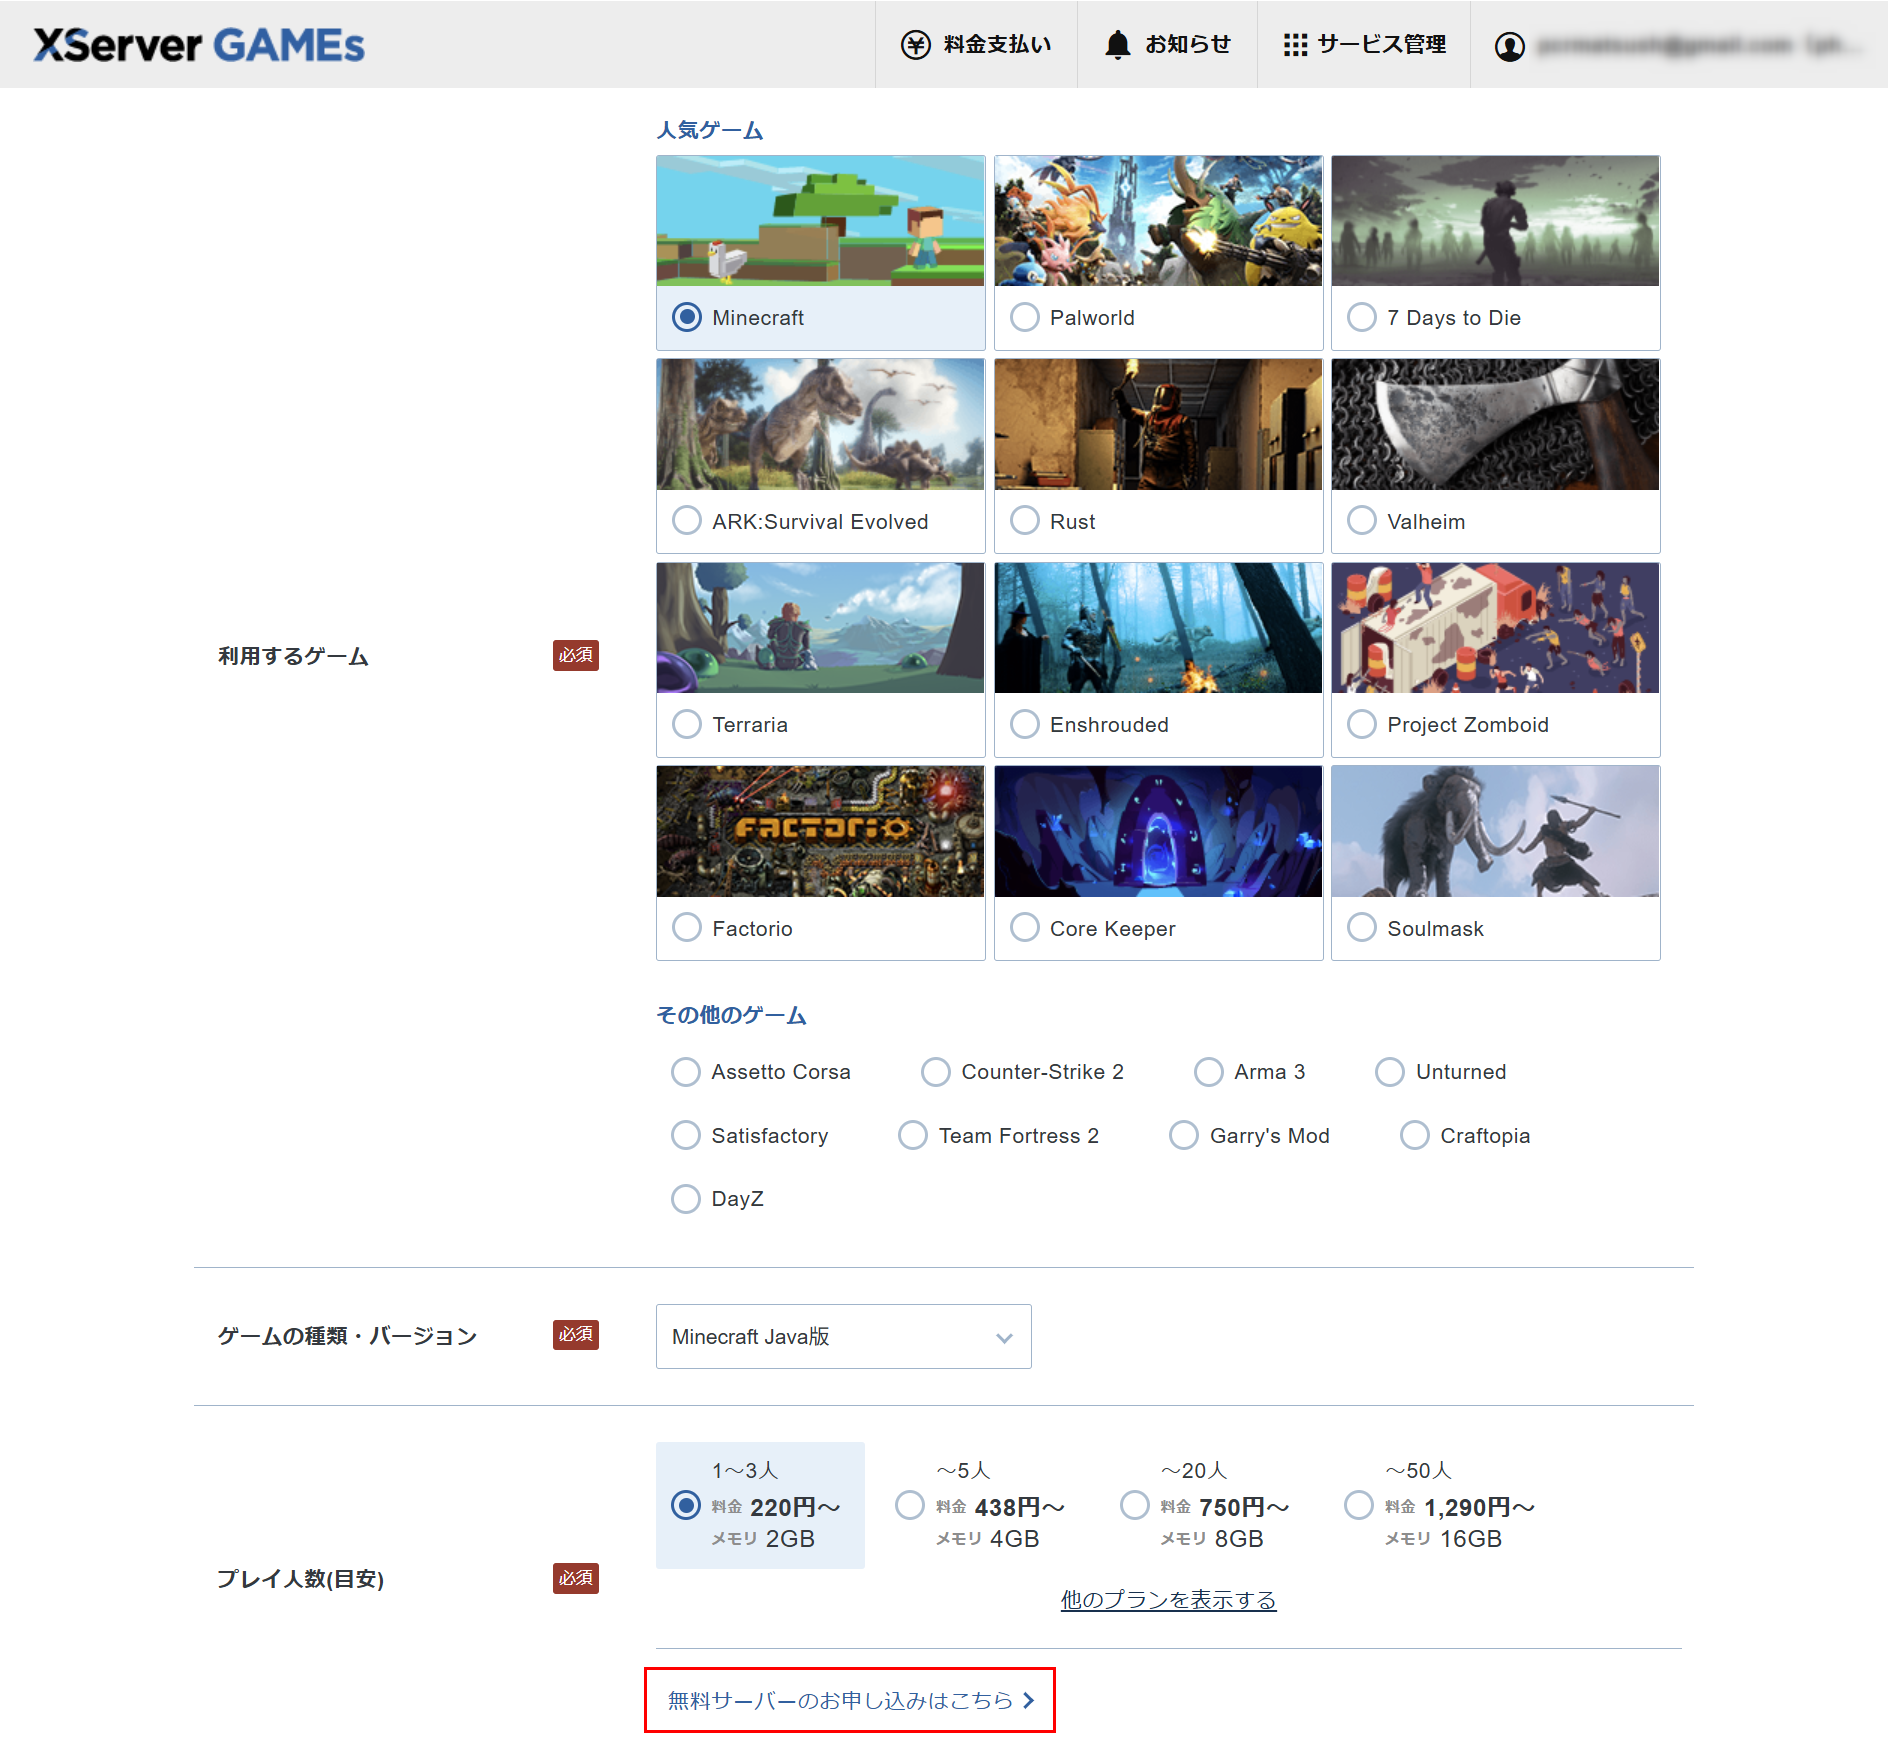Open the account profile icon
This screenshot has width=1888, height=1748.
point(1511,46)
